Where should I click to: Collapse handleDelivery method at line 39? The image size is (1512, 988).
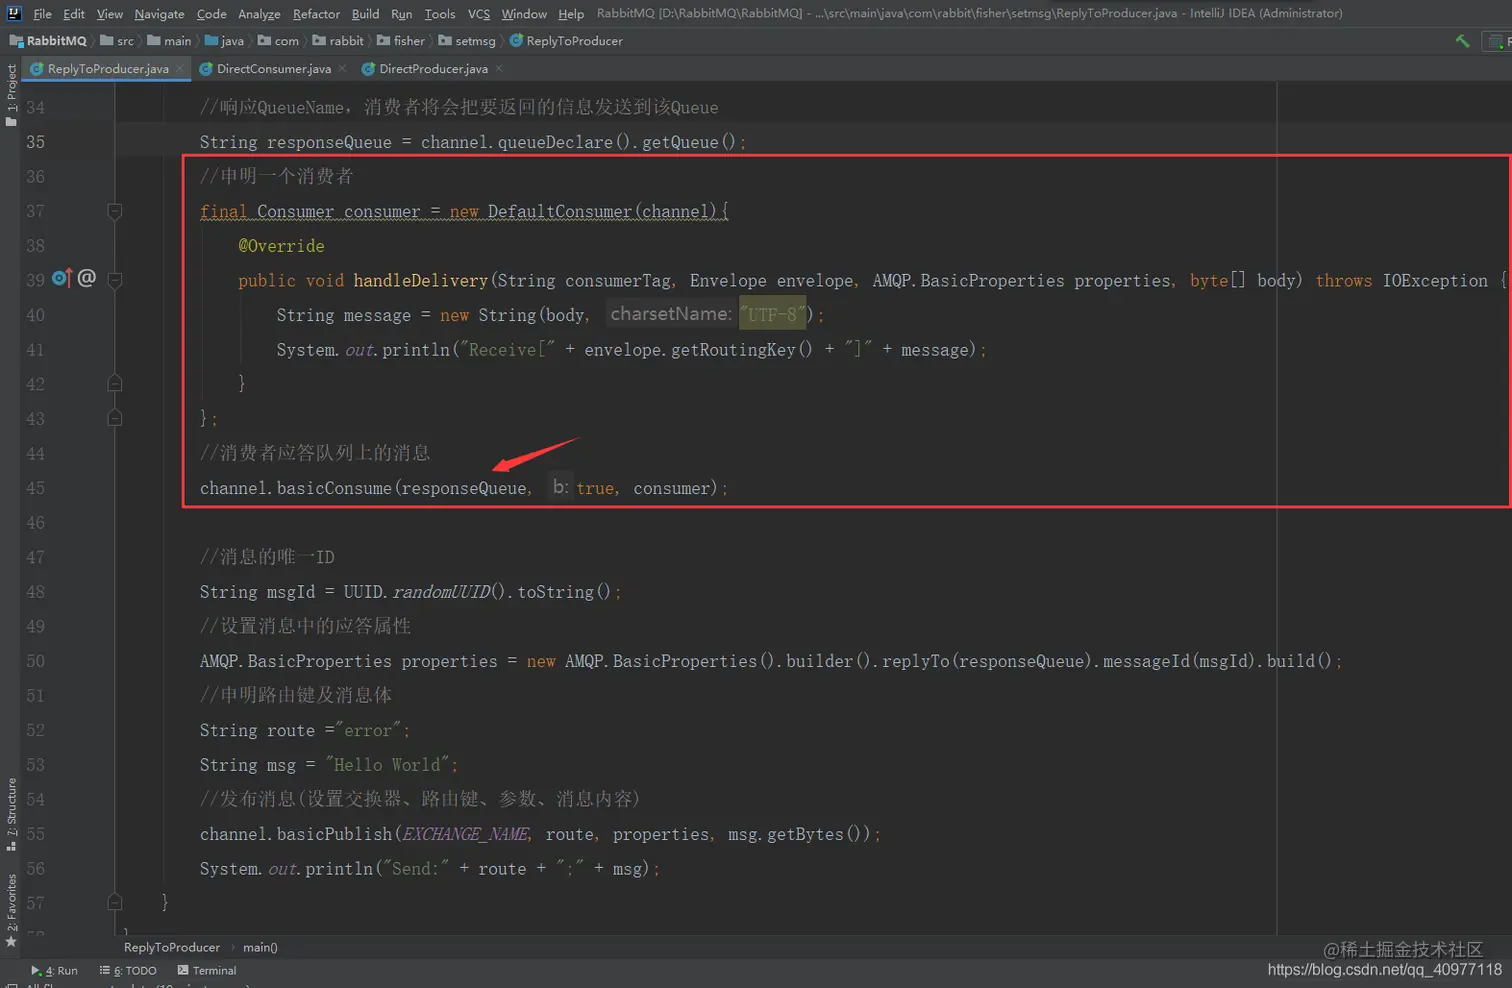pos(114,280)
